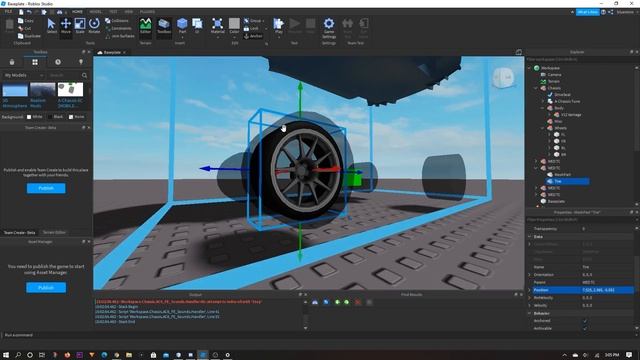This screenshot has height=360, width=640.
Task: Open the Recent tab in Toolbox
Action: (x=58, y=62)
